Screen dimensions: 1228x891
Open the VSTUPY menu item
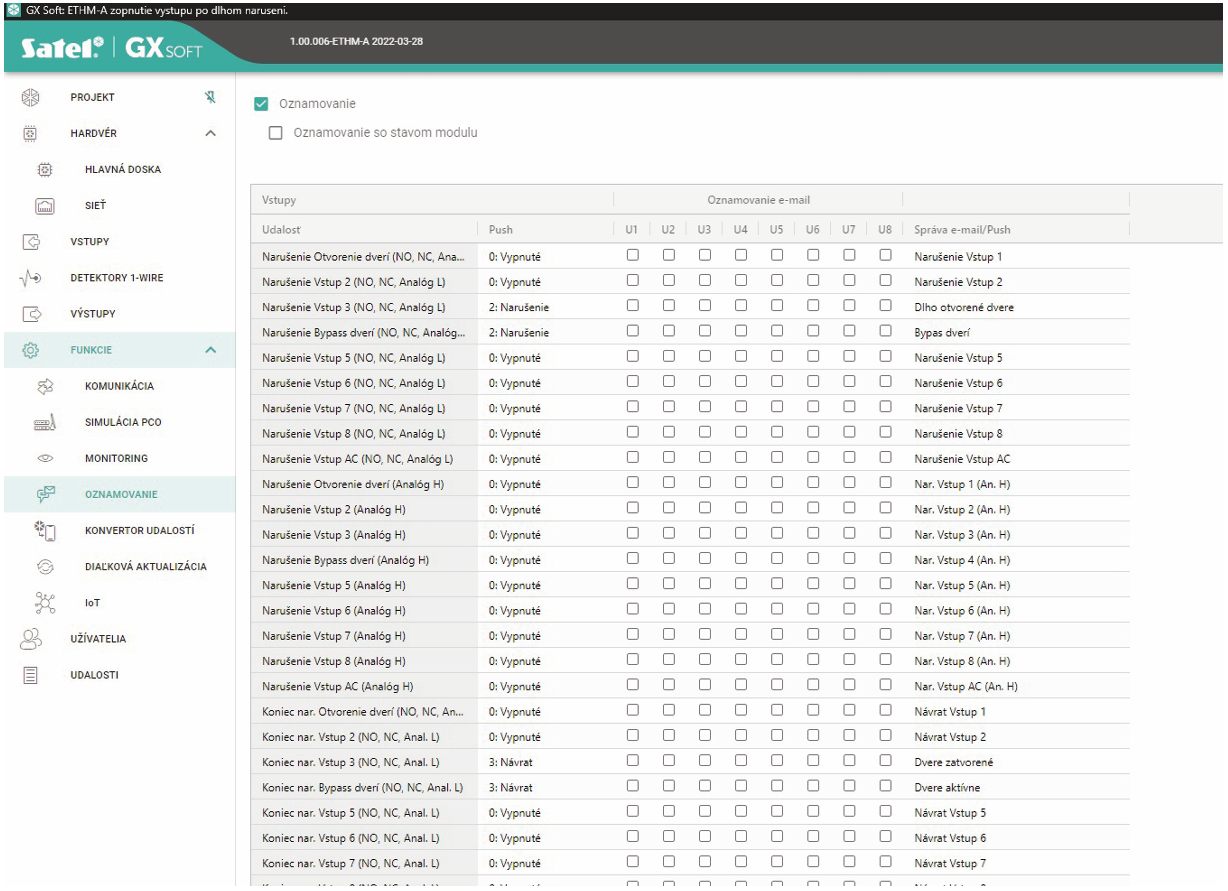click(x=90, y=242)
